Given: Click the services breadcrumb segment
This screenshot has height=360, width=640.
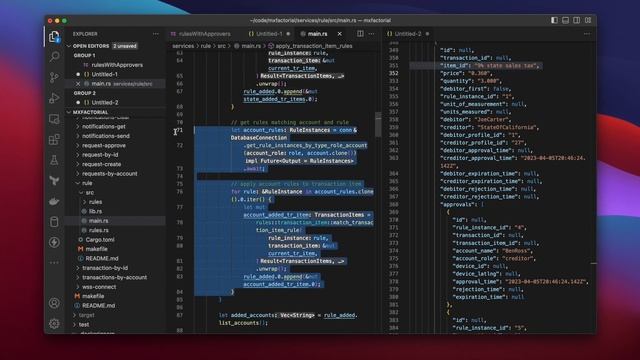Looking at the screenshot, I should tap(183, 46).
